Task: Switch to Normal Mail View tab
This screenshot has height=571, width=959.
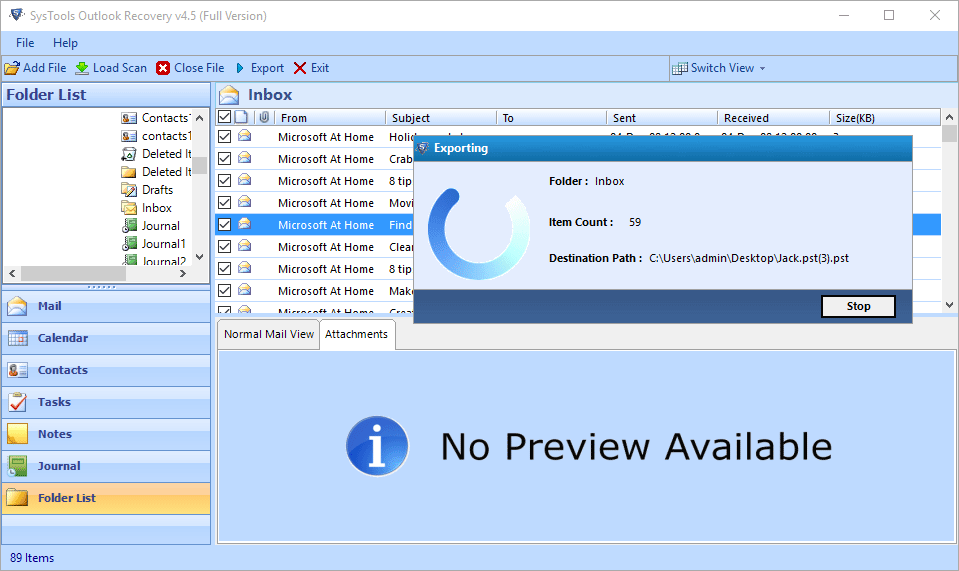Action: (268, 334)
